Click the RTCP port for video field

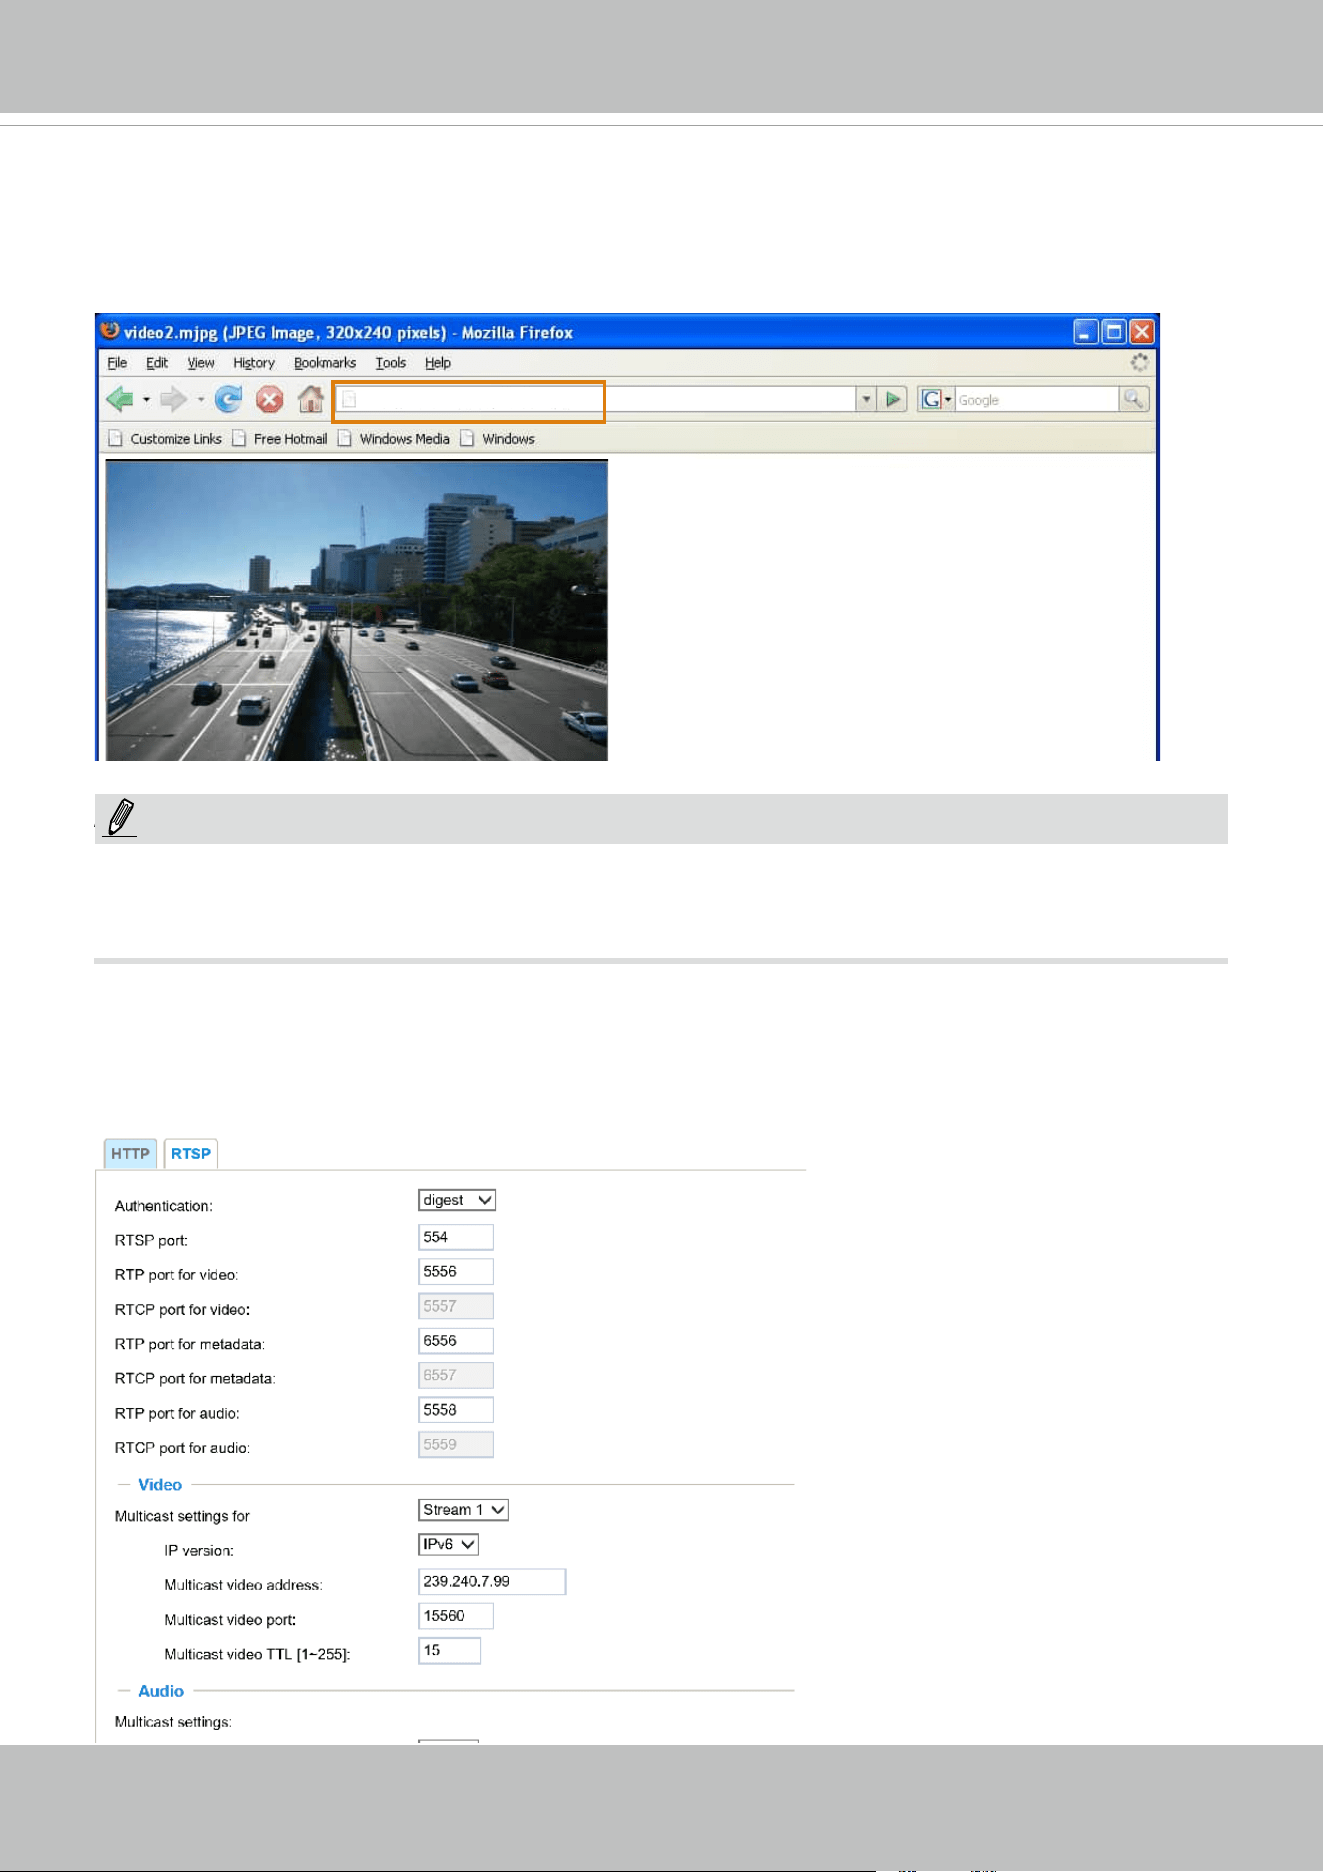456,1306
